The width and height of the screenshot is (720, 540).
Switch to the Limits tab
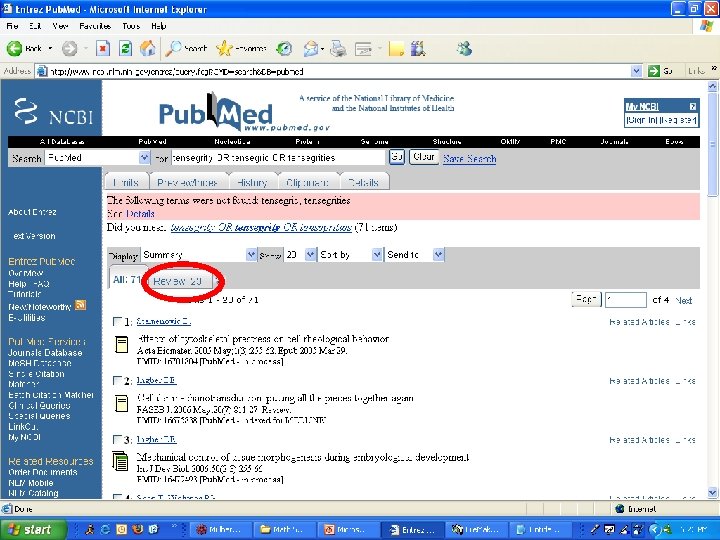(126, 182)
